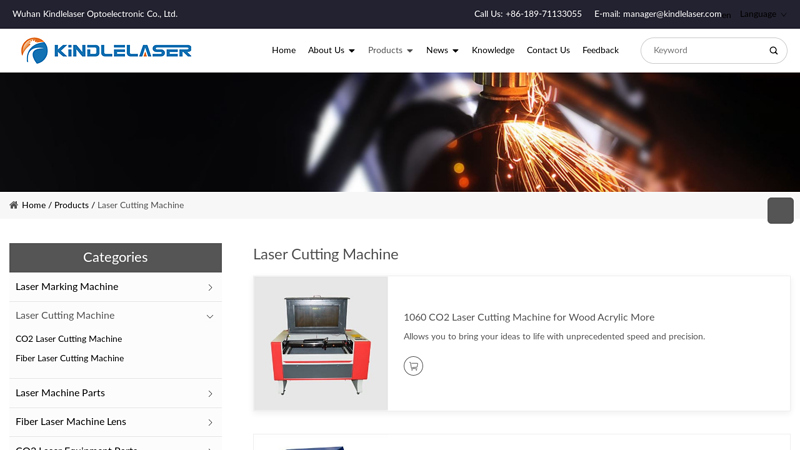800x450 pixels.
Task: Open the 1060 CO2 Laser Cutting Machine title
Action: click(x=529, y=317)
